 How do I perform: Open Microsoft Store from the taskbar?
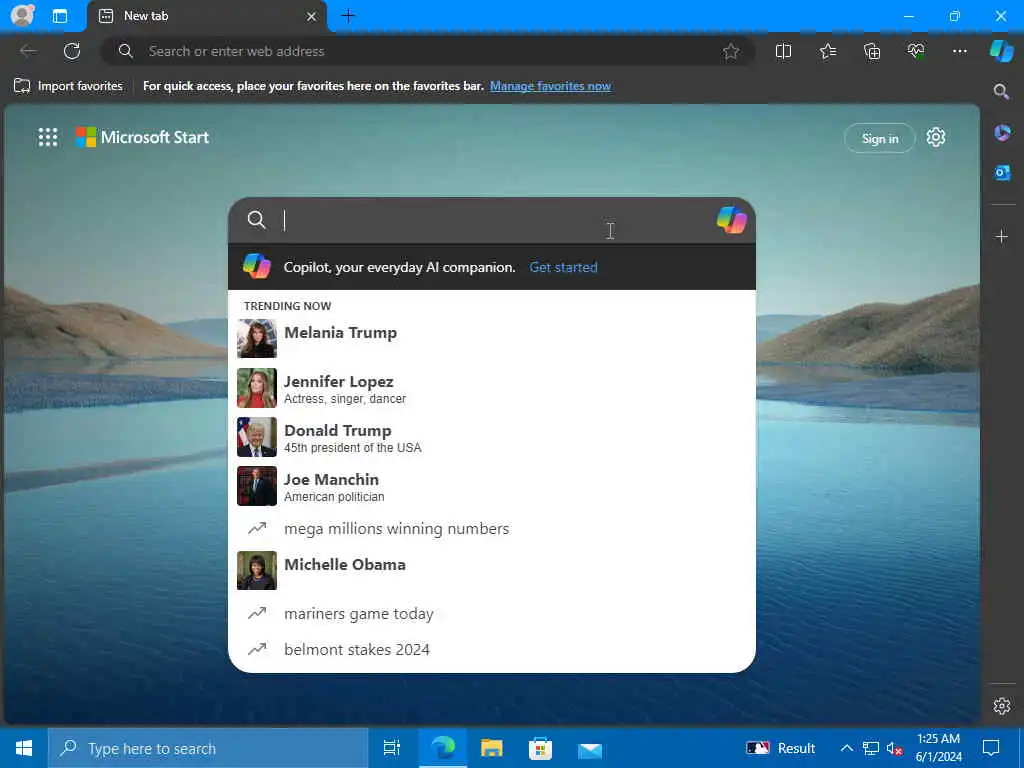[x=540, y=748]
